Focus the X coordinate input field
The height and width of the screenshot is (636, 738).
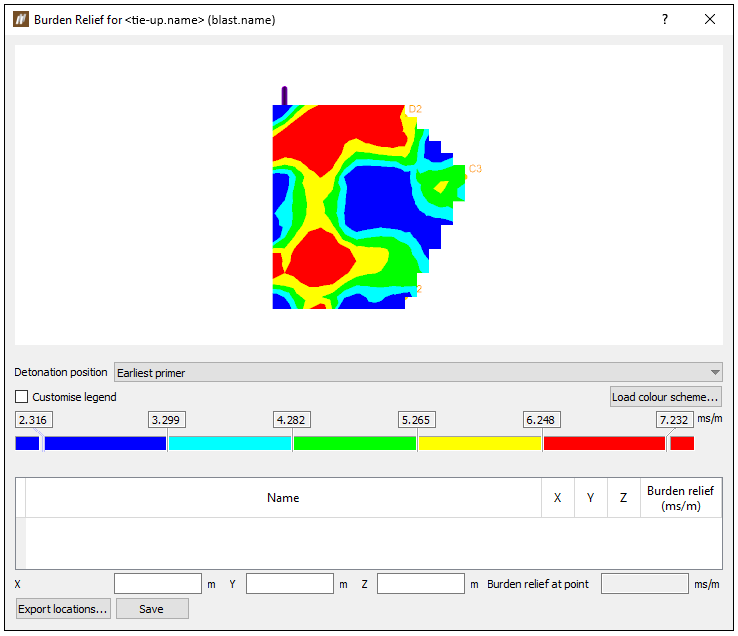tap(158, 584)
